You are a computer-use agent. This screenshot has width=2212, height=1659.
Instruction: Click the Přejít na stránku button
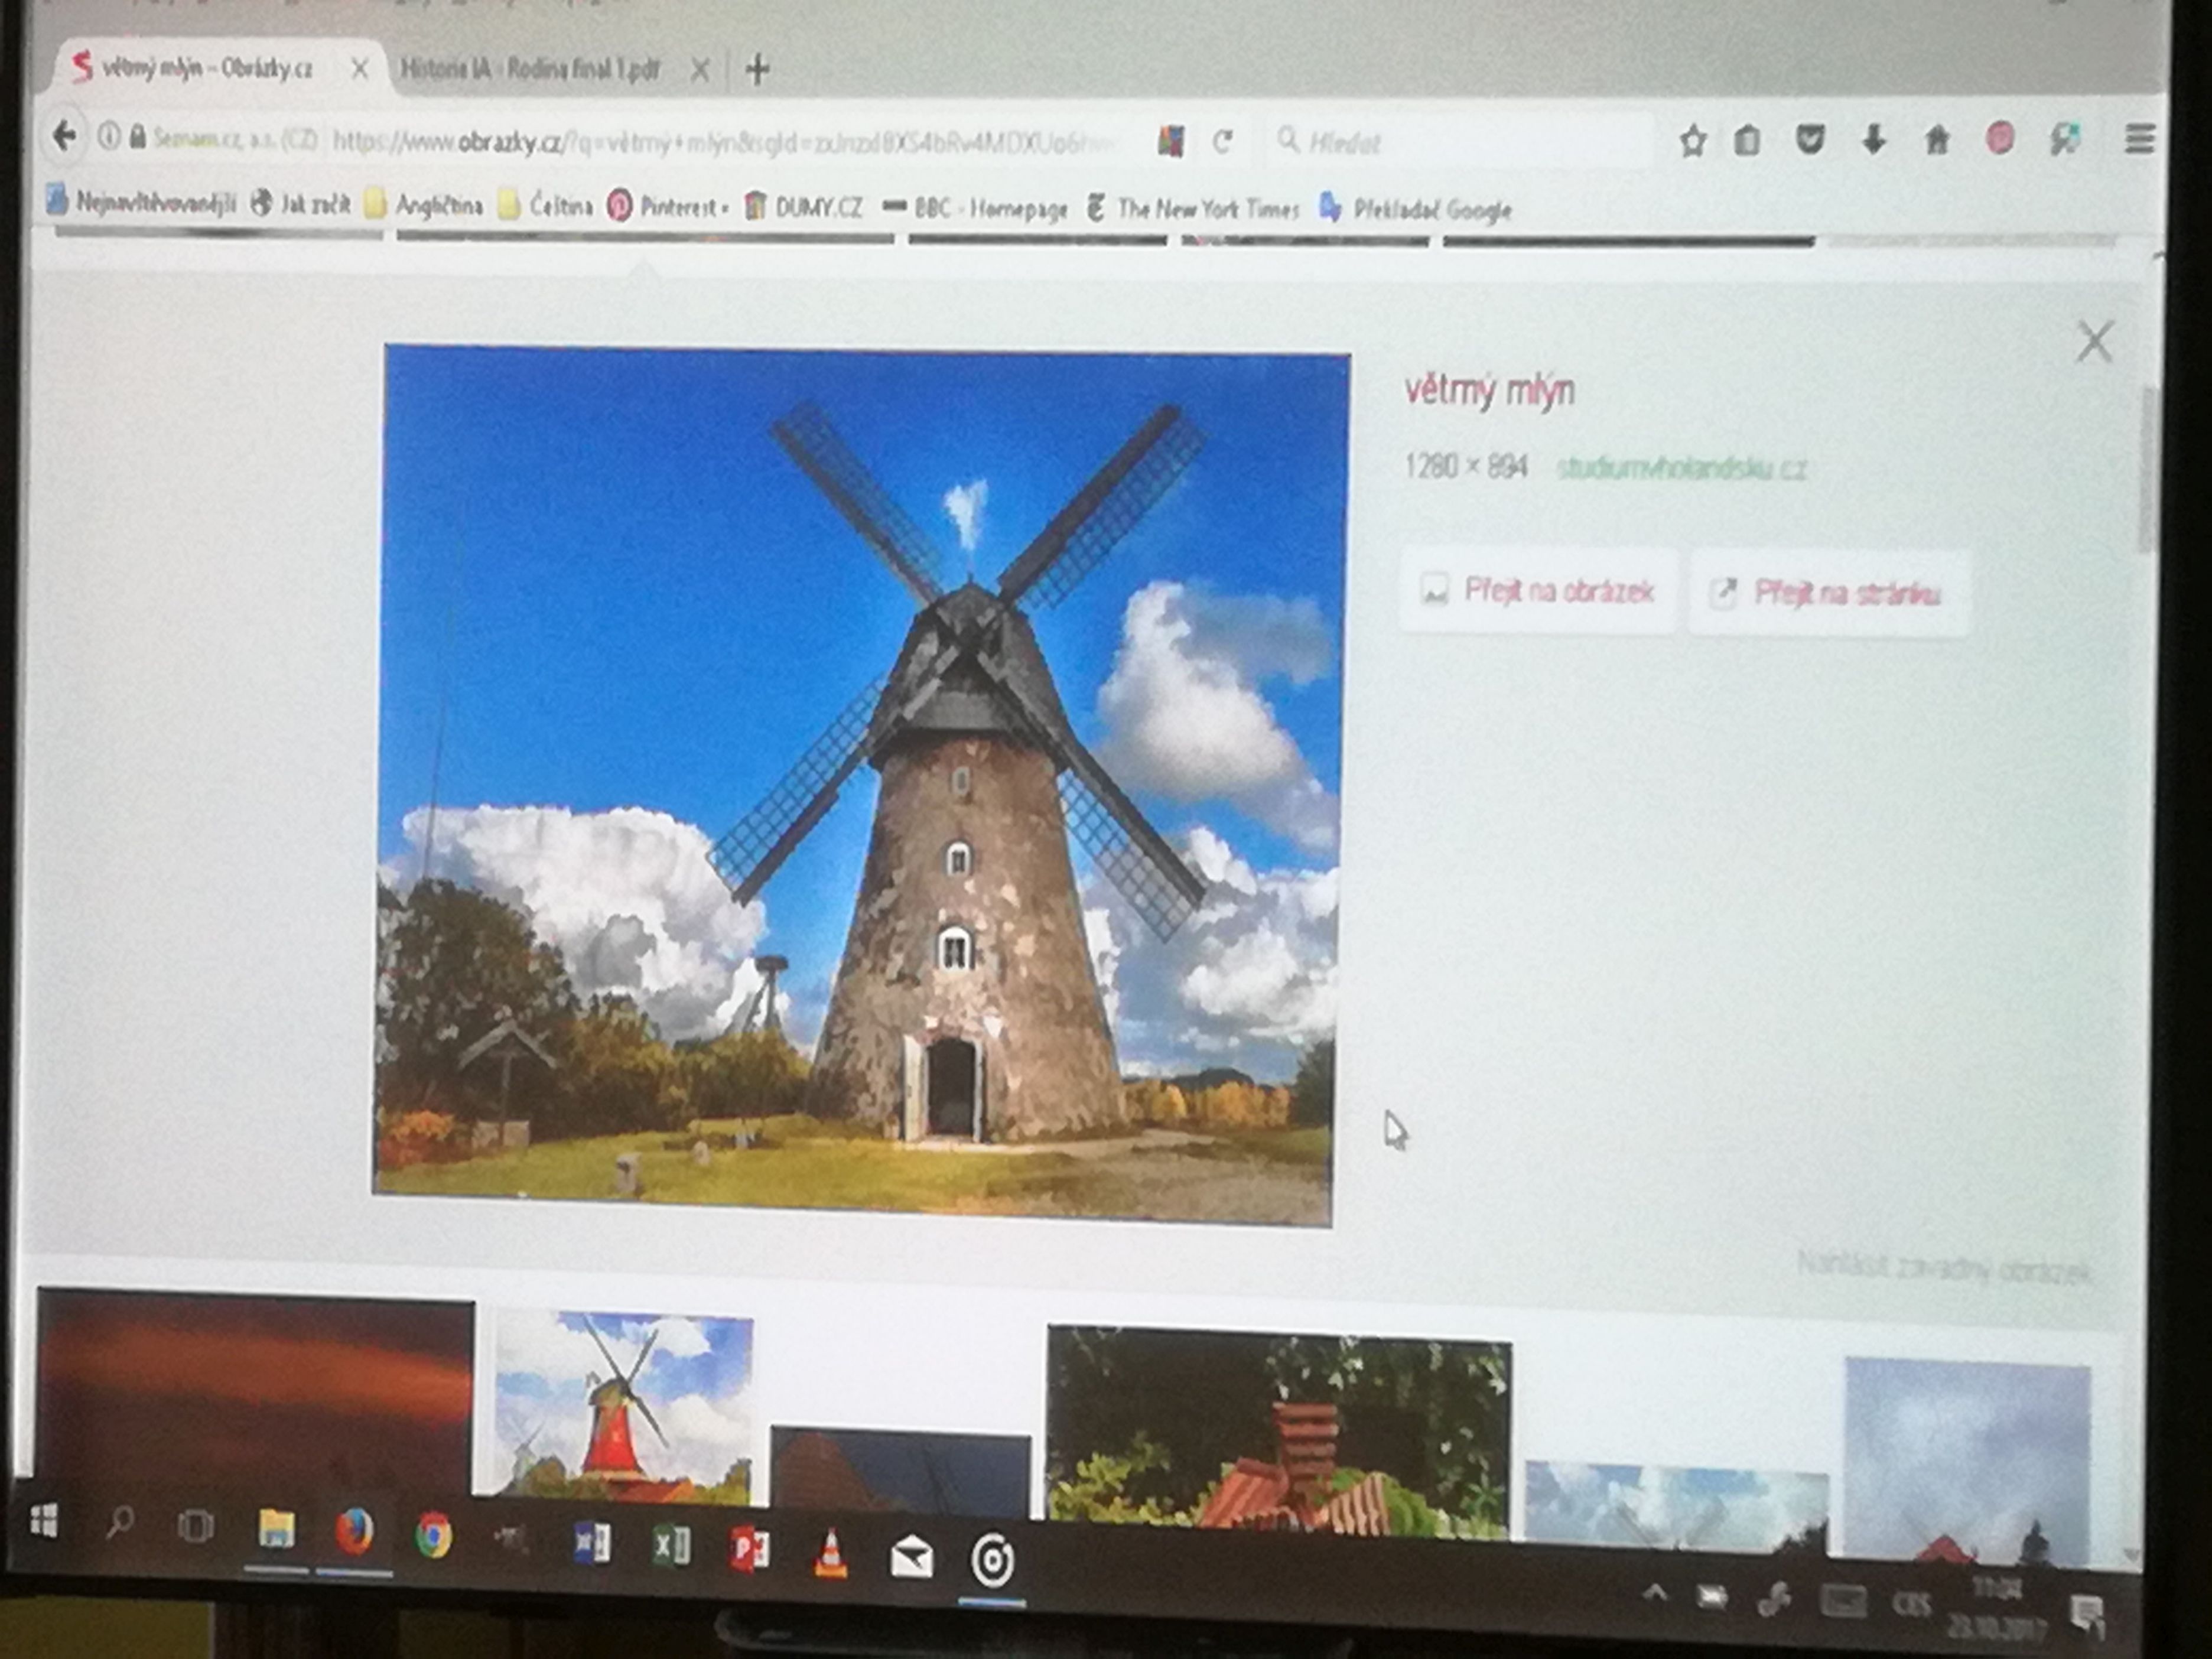(x=1829, y=593)
